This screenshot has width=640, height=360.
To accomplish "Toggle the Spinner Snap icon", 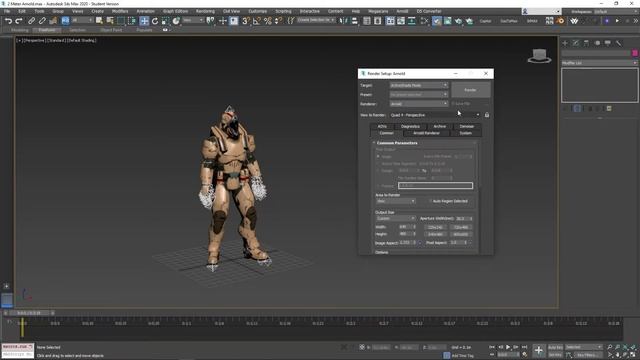I will [278, 21].
